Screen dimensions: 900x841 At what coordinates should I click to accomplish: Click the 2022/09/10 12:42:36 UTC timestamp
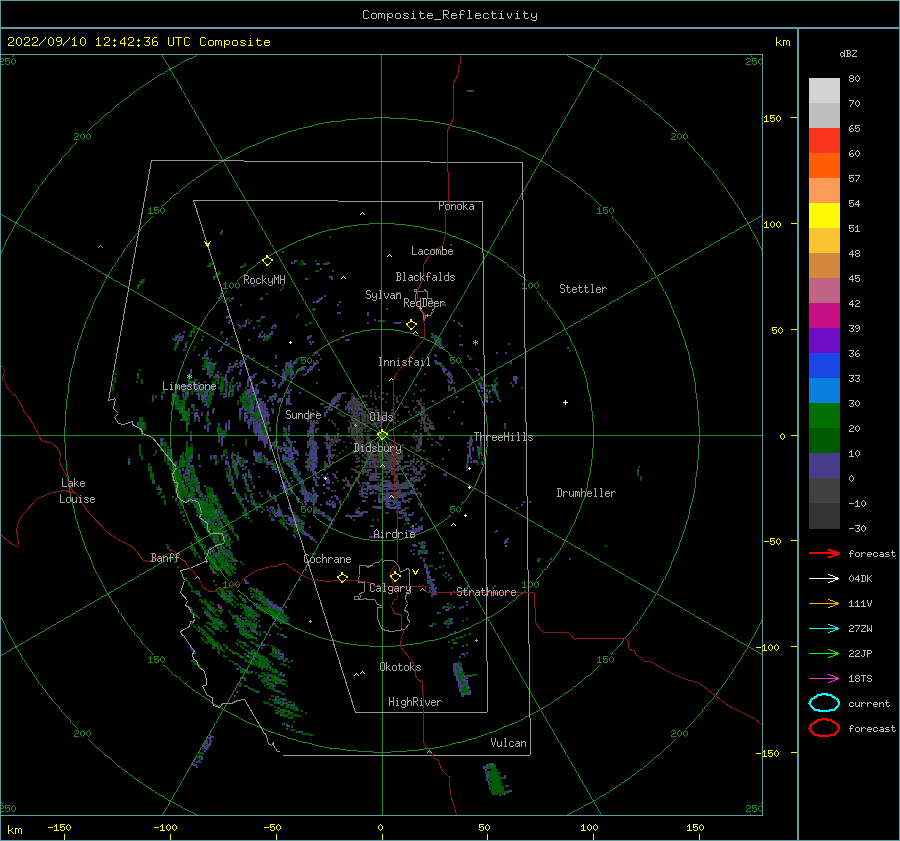[138, 42]
